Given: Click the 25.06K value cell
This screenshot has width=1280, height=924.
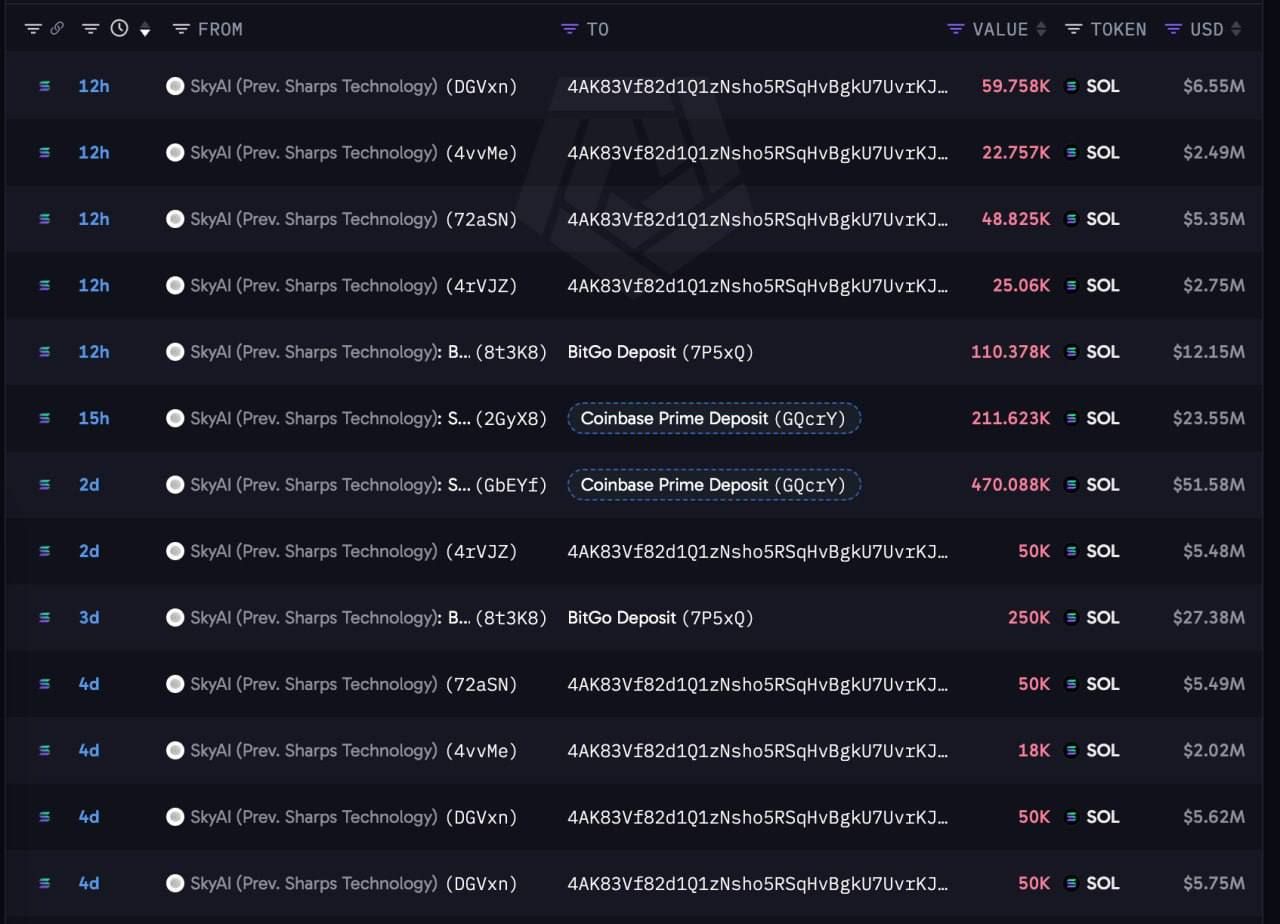Looking at the screenshot, I should 1021,285.
